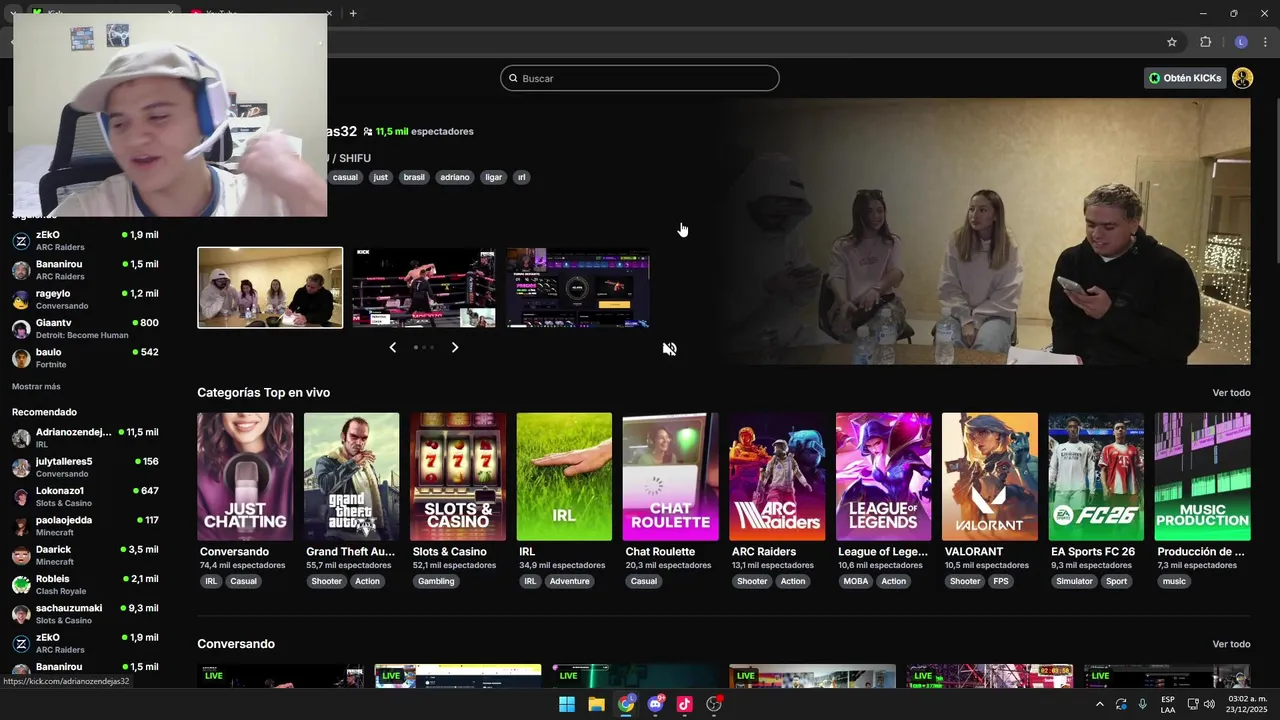Click the music tag
This screenshot has height=720, width=1280.
[1174, 581]
